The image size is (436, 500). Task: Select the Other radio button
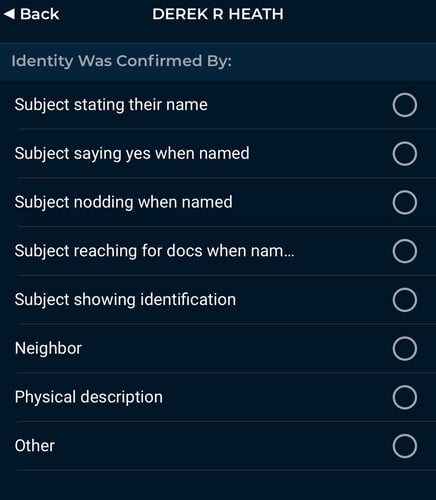coord(405,446)
